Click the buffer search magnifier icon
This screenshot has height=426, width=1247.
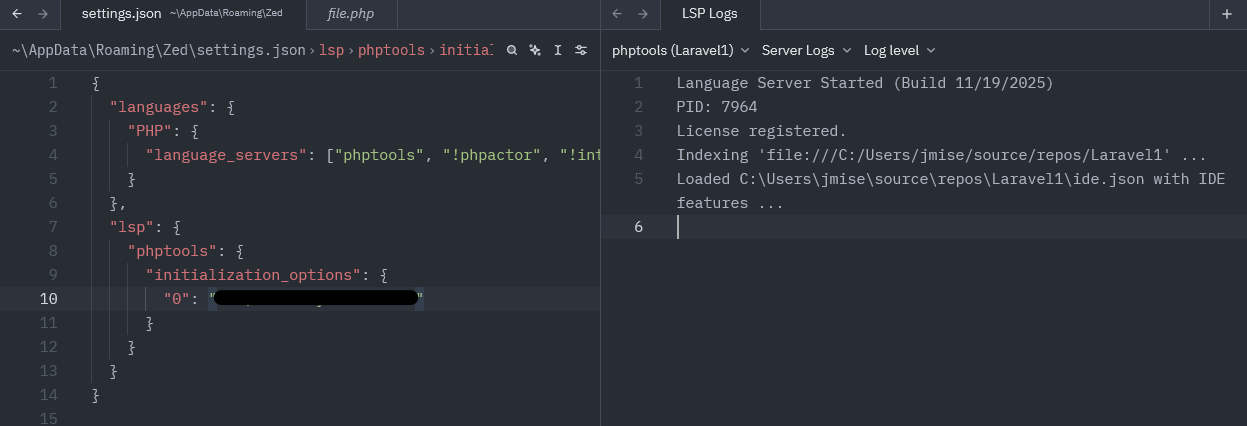pyautogui.click(x=512, y=50)
